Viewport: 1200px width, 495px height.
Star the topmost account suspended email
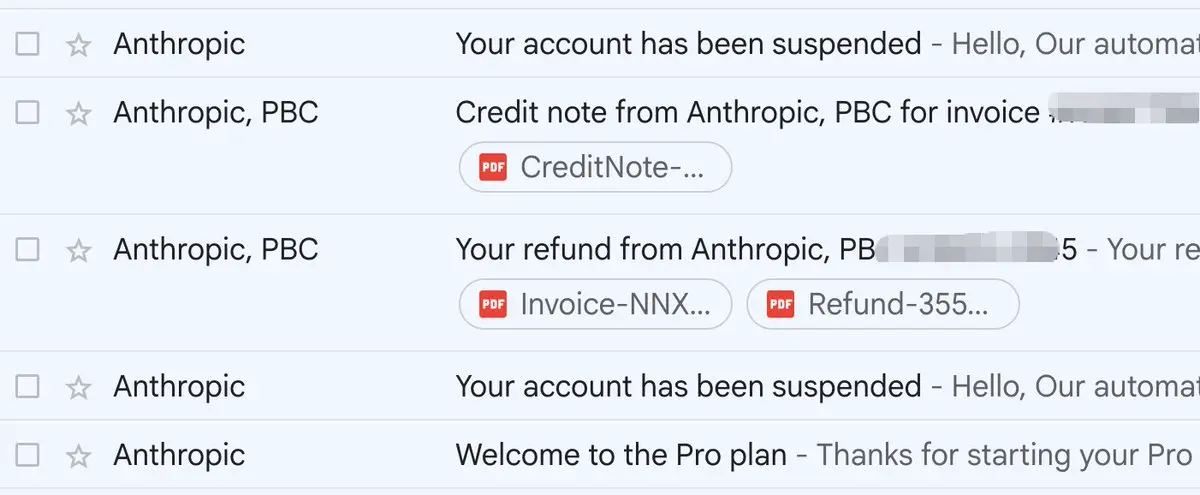78,44
